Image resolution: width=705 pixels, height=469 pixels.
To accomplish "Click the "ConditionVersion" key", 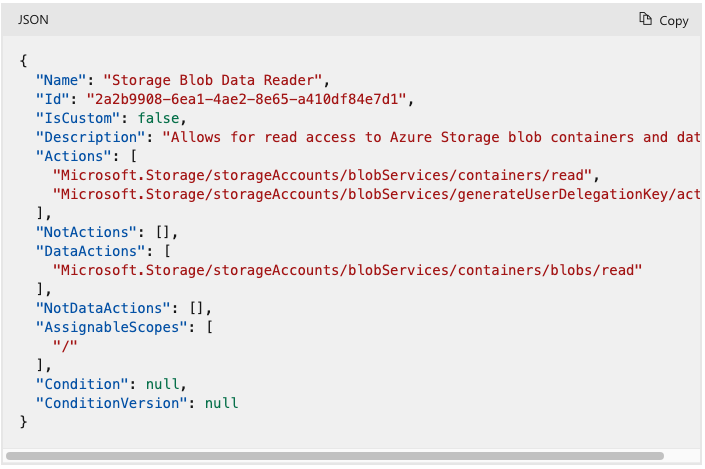I will coord(112,403).
